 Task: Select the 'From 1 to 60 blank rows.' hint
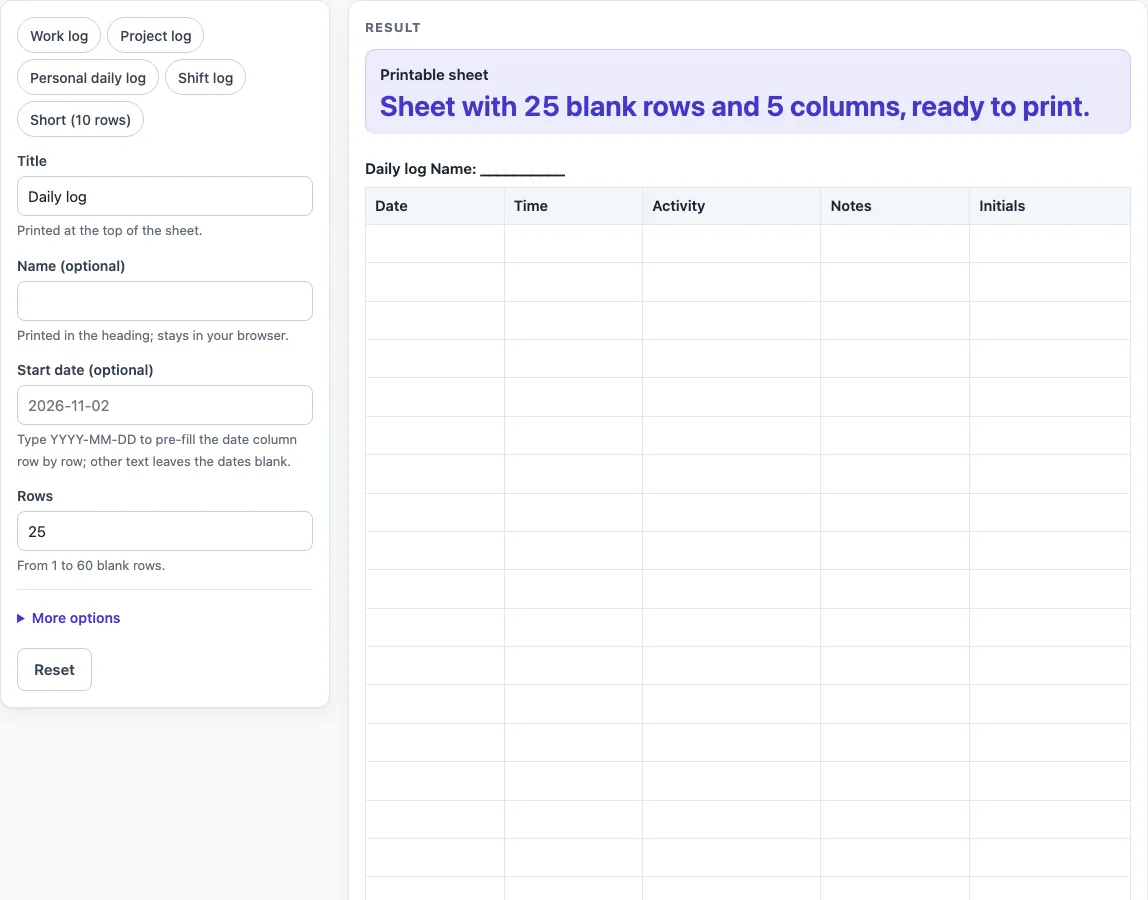[91, 565]
